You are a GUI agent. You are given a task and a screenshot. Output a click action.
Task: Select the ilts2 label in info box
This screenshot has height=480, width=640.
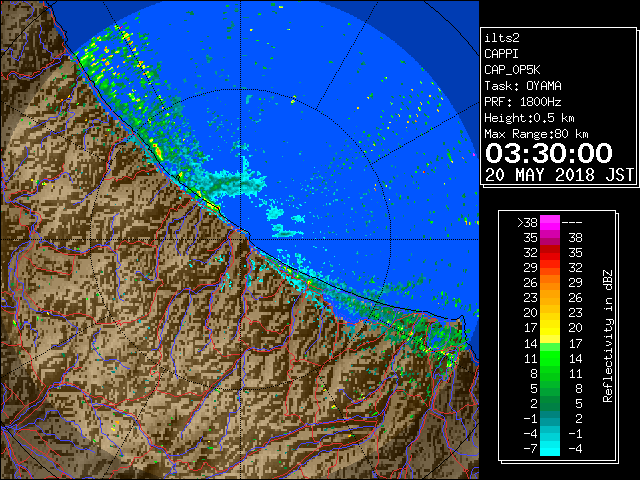502,38
